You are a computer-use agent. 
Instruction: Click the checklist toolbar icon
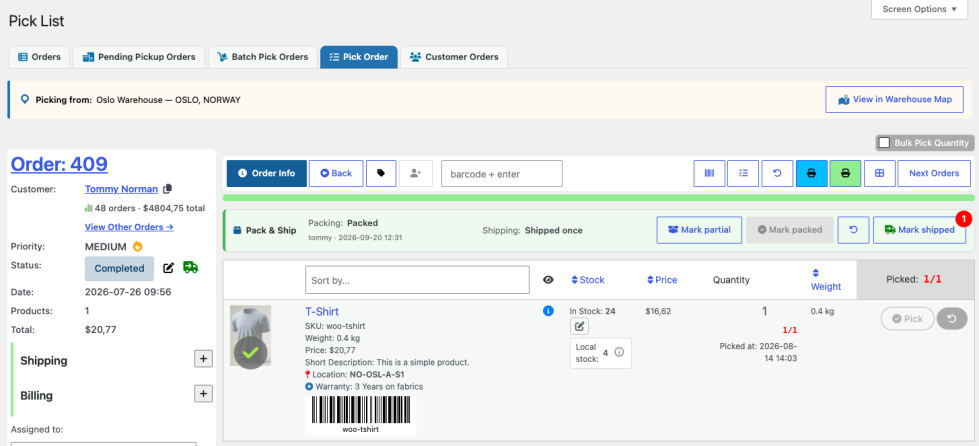743,174
